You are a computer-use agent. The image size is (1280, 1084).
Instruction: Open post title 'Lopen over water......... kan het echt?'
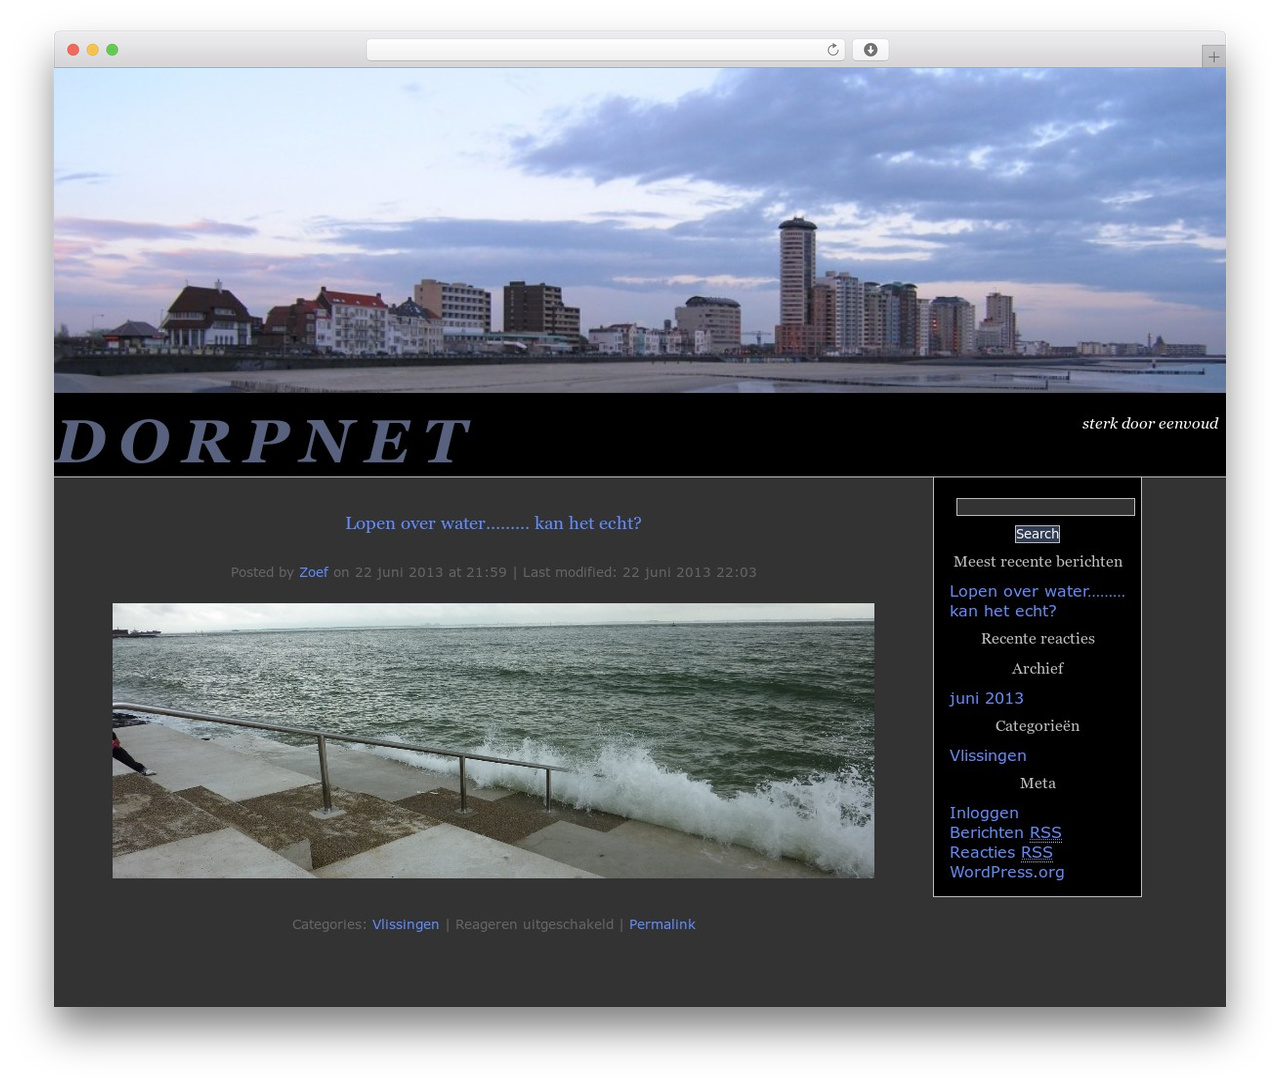coord(493,523)
